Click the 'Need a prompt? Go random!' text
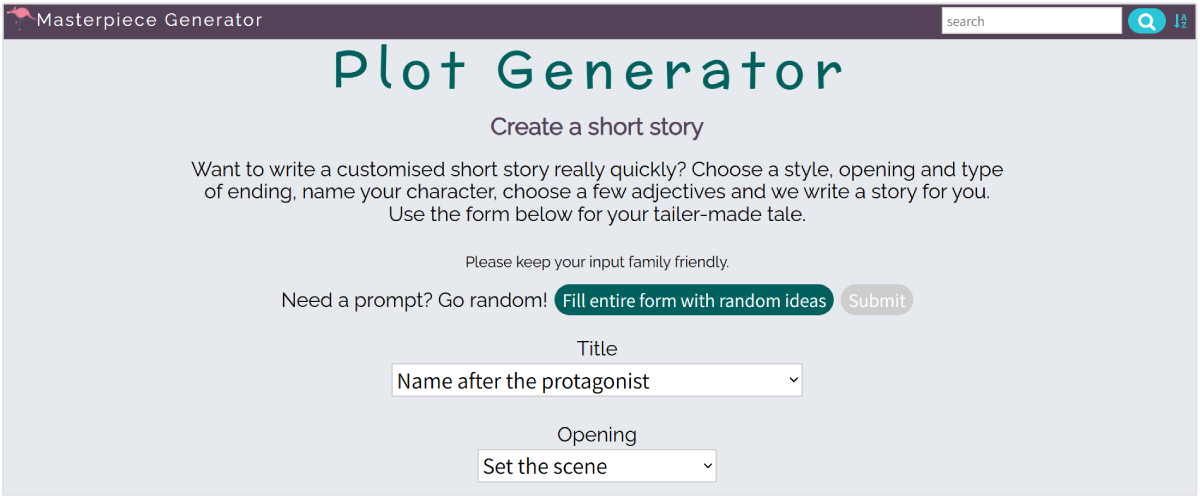This screenshot has height=499, width=1200. [x=414, y=300]
